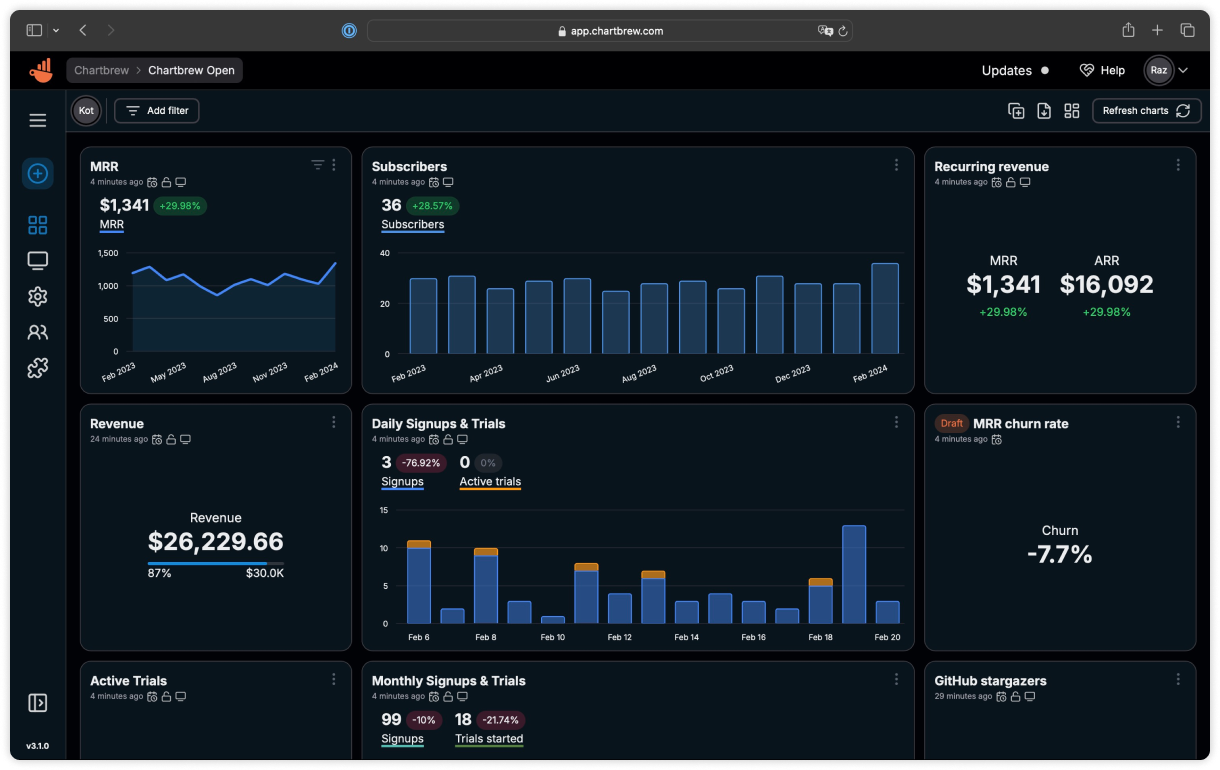Click the Add filter button

coord(157,111)
